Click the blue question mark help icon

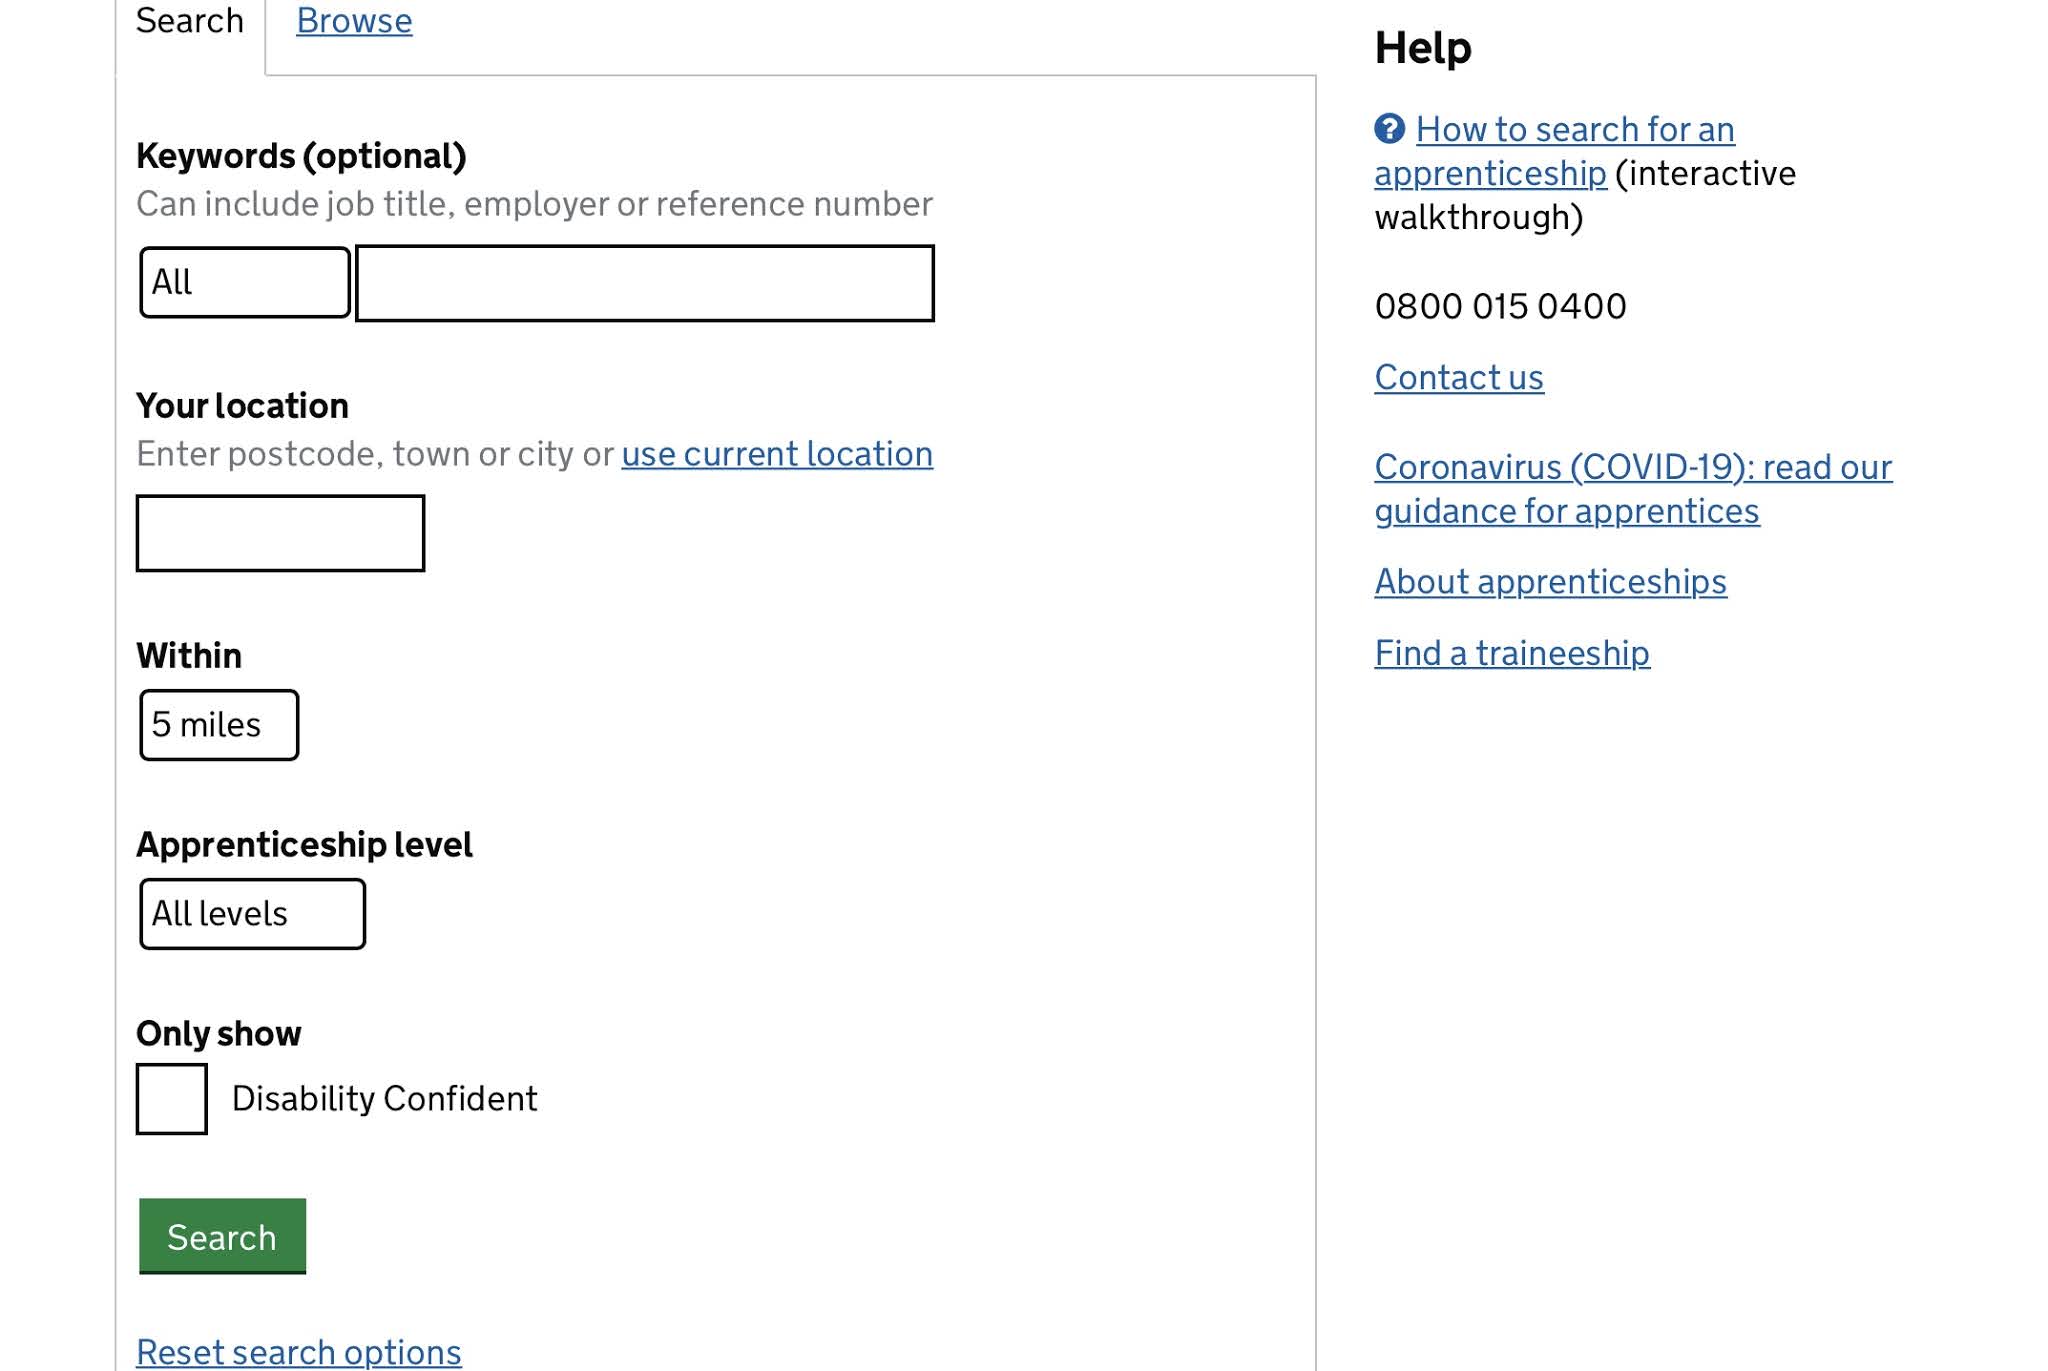[x=1389, y=129]
